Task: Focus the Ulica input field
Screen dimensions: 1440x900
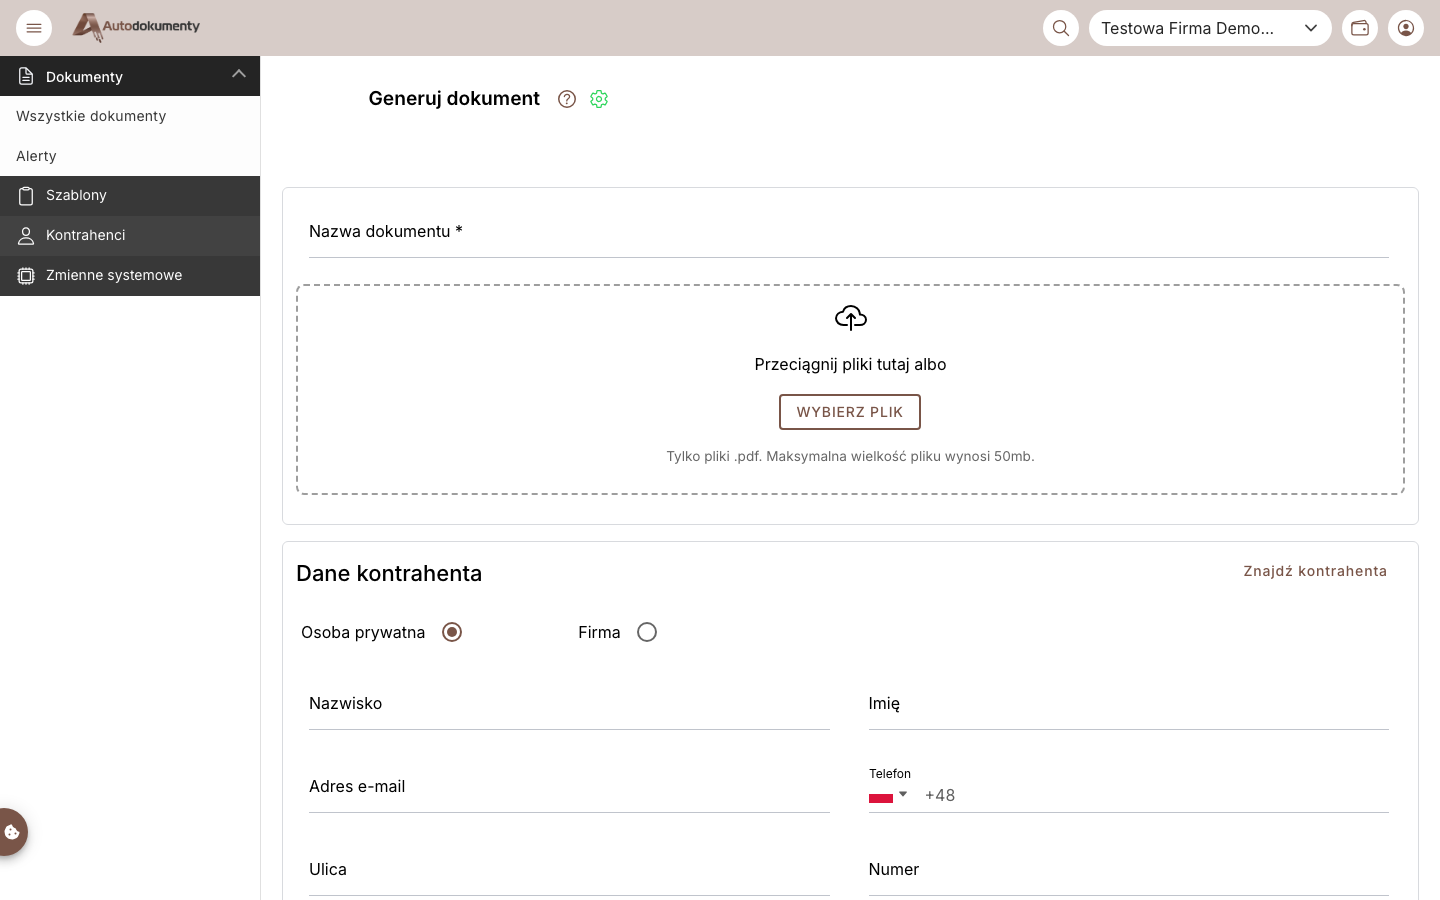Action: 569,870
